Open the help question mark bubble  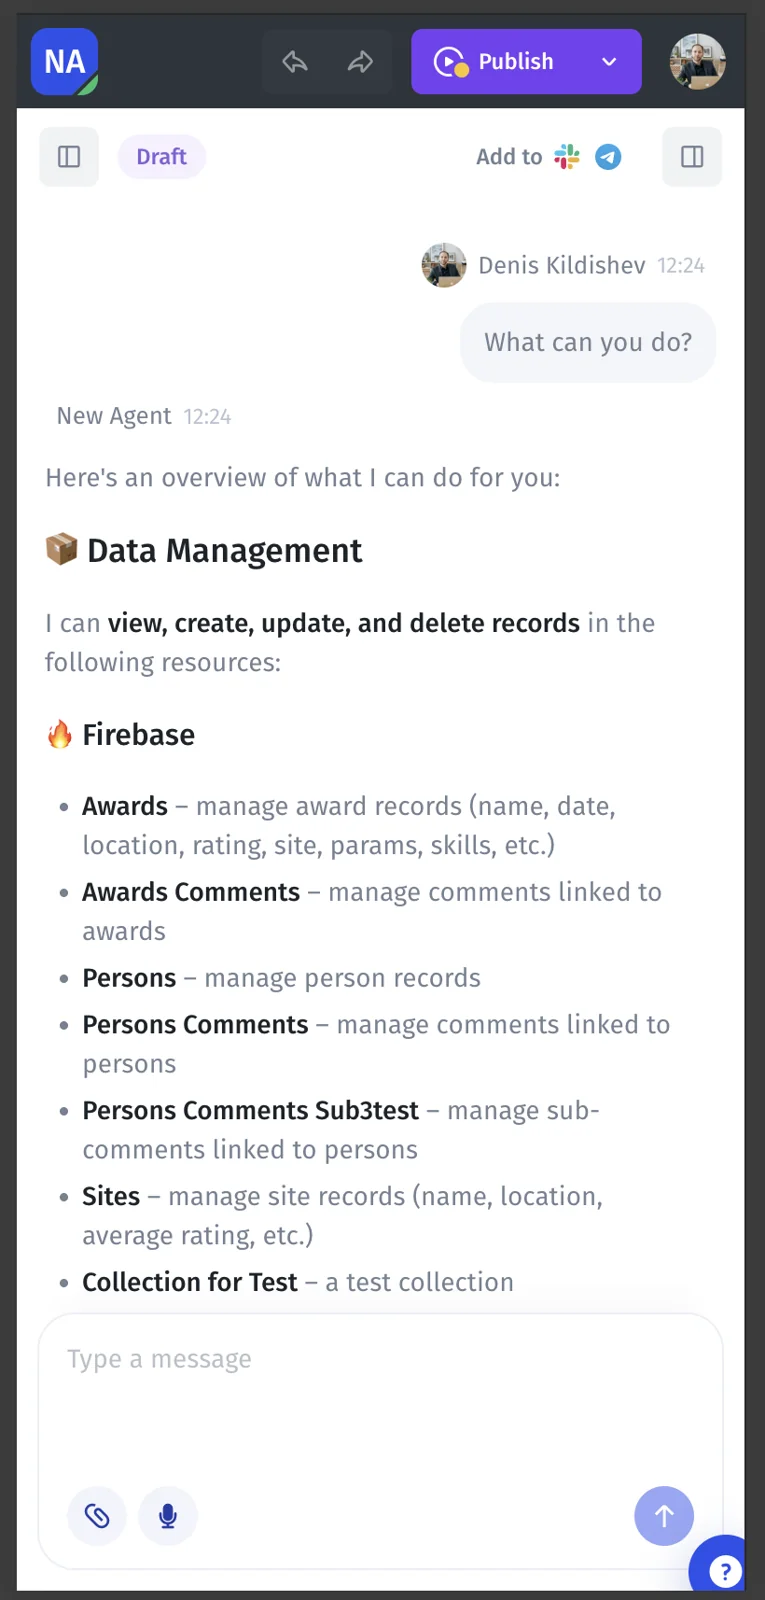(x=724, y=1570)
